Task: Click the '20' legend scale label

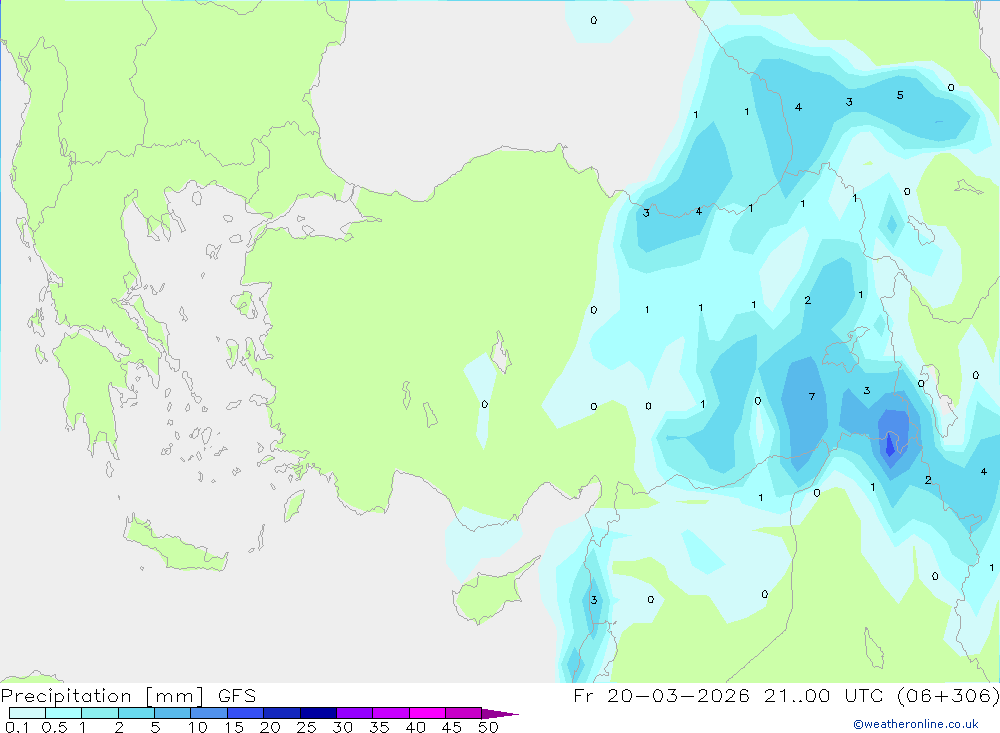Action: tap(270, 727)
